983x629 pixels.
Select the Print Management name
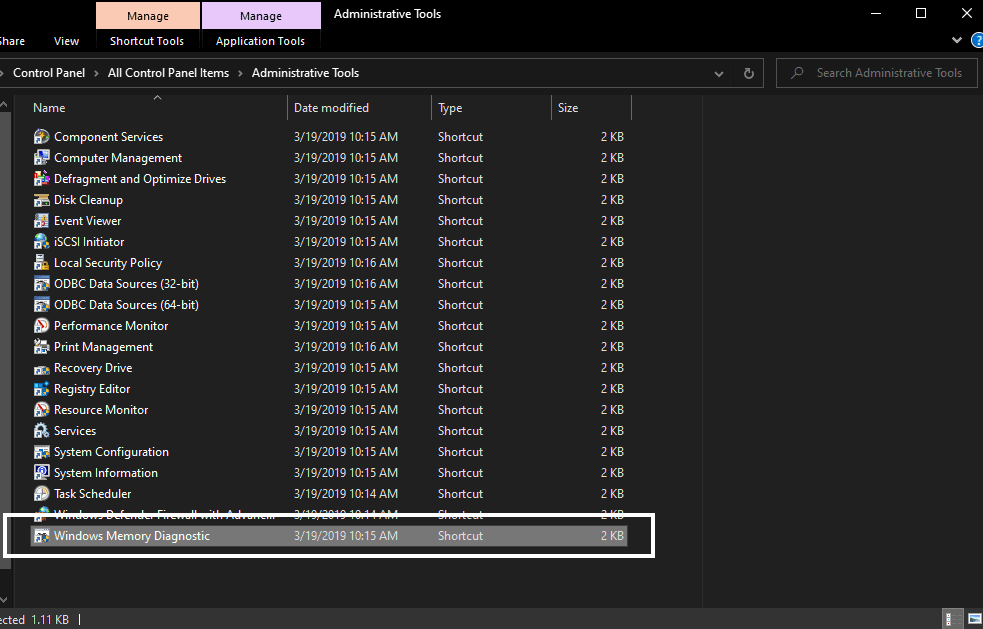coord(103,347)
